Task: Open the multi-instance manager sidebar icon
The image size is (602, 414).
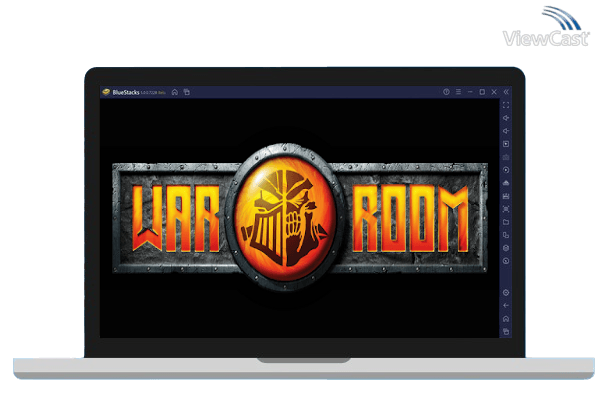Action: tap(506, 235)
